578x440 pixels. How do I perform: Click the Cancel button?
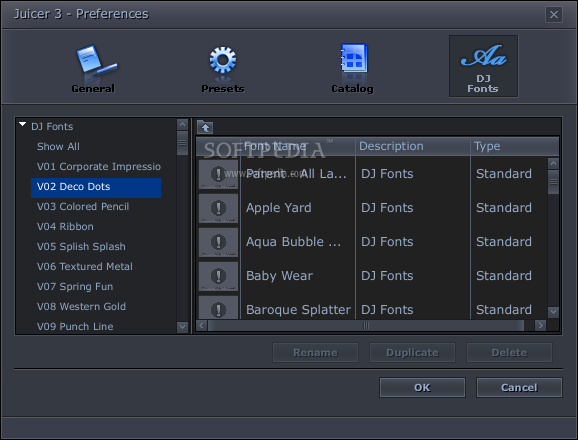[519, 388]
